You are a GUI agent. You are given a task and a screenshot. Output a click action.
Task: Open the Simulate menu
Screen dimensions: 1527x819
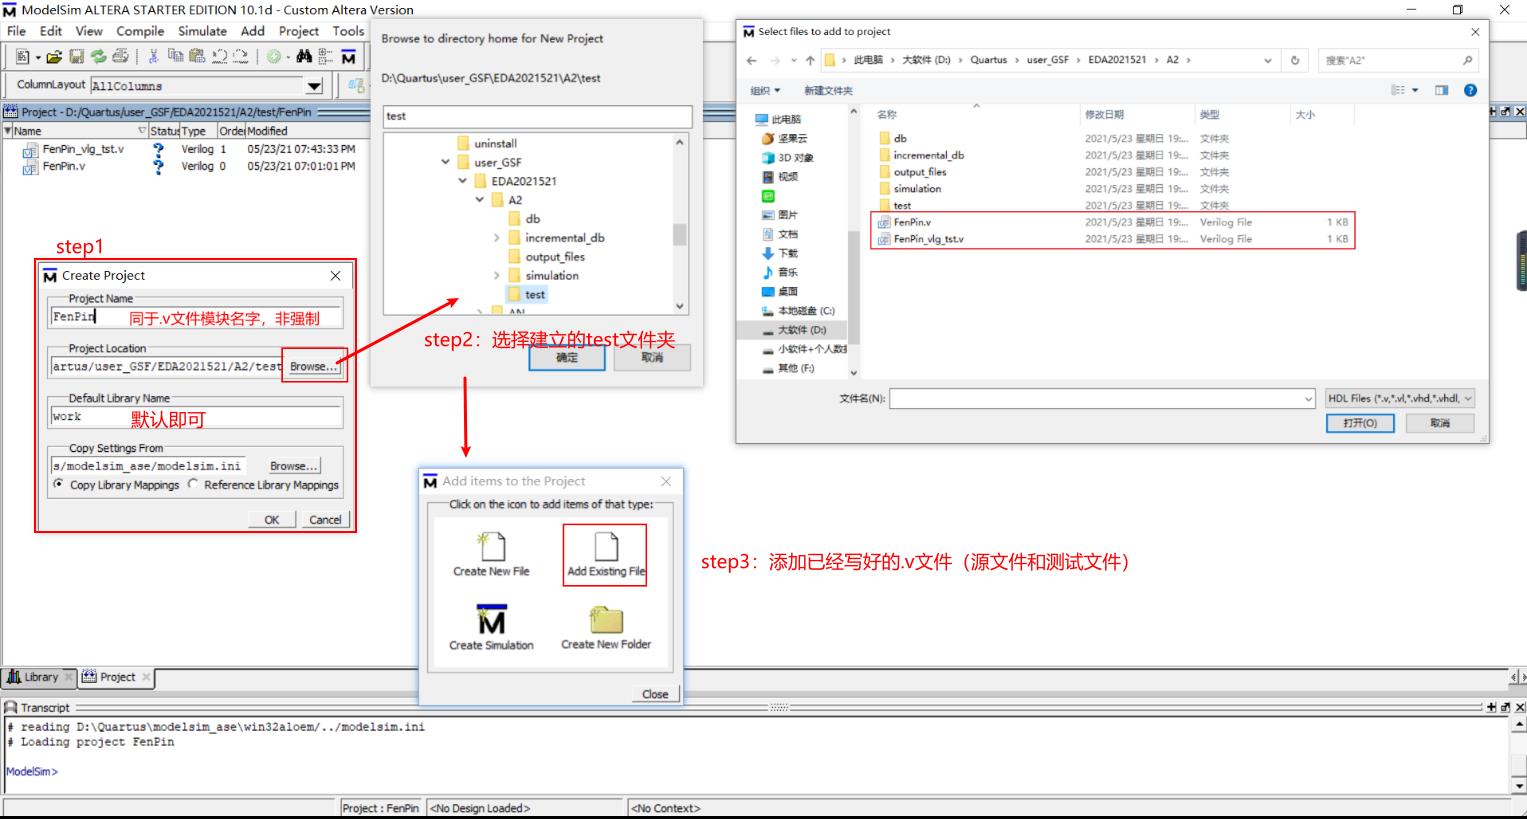(202, 31)
